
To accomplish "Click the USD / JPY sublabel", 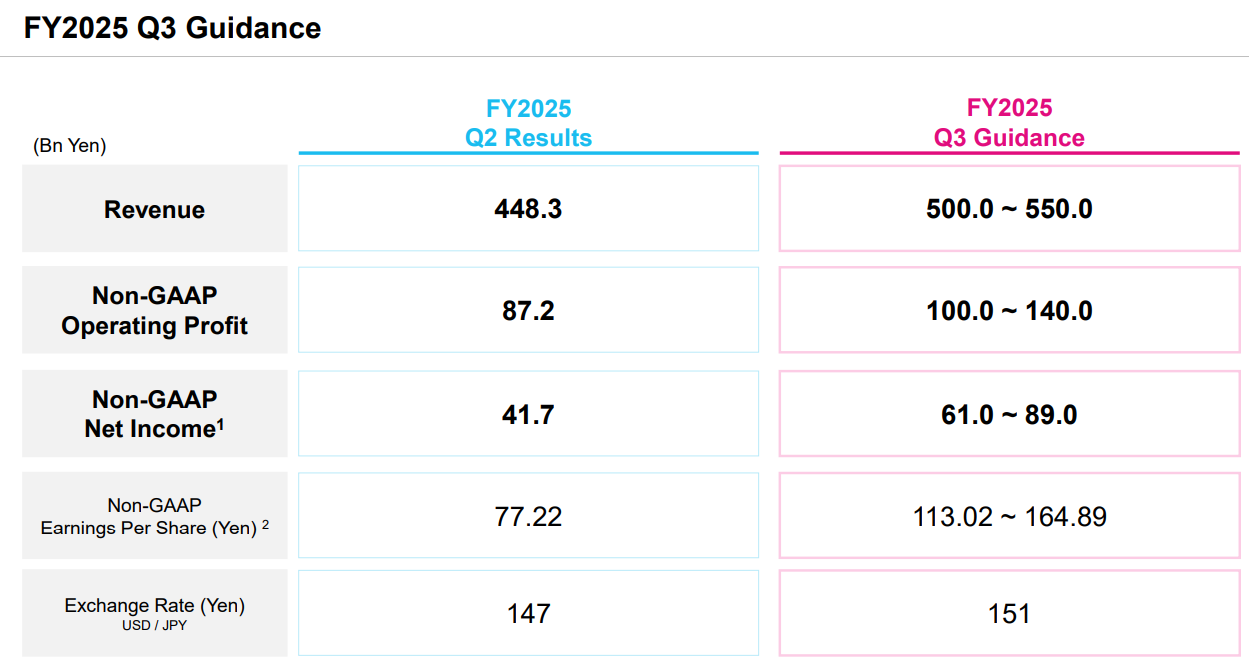I will point(154,626).
